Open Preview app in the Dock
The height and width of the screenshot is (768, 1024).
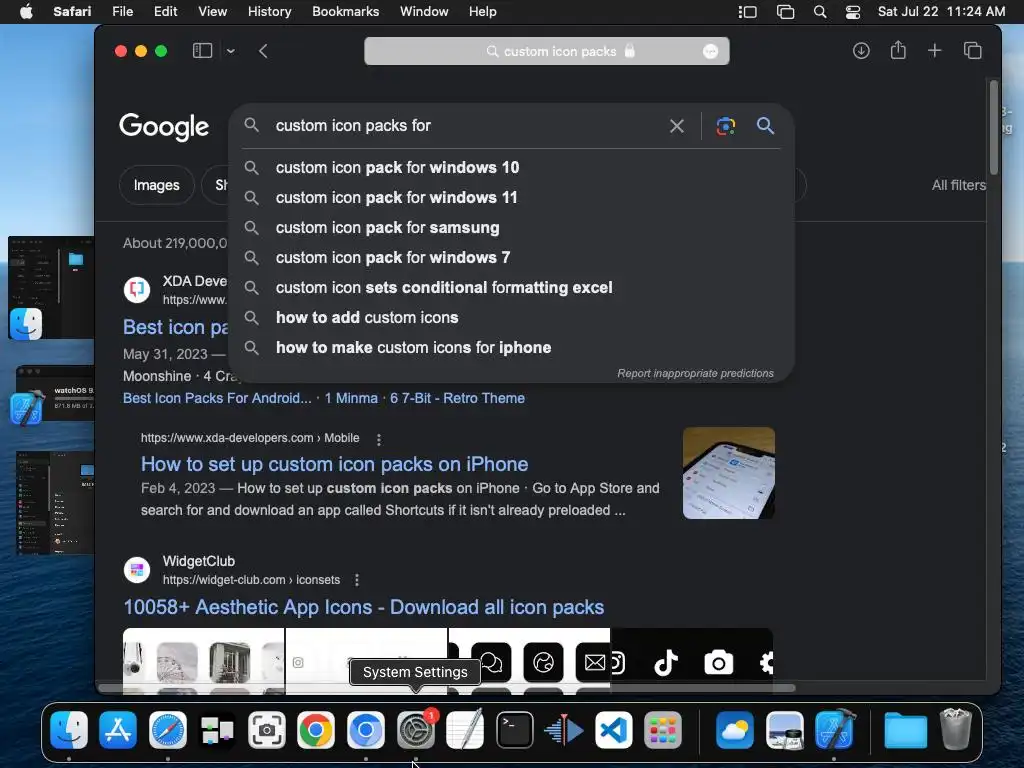(x=784, y=729)
